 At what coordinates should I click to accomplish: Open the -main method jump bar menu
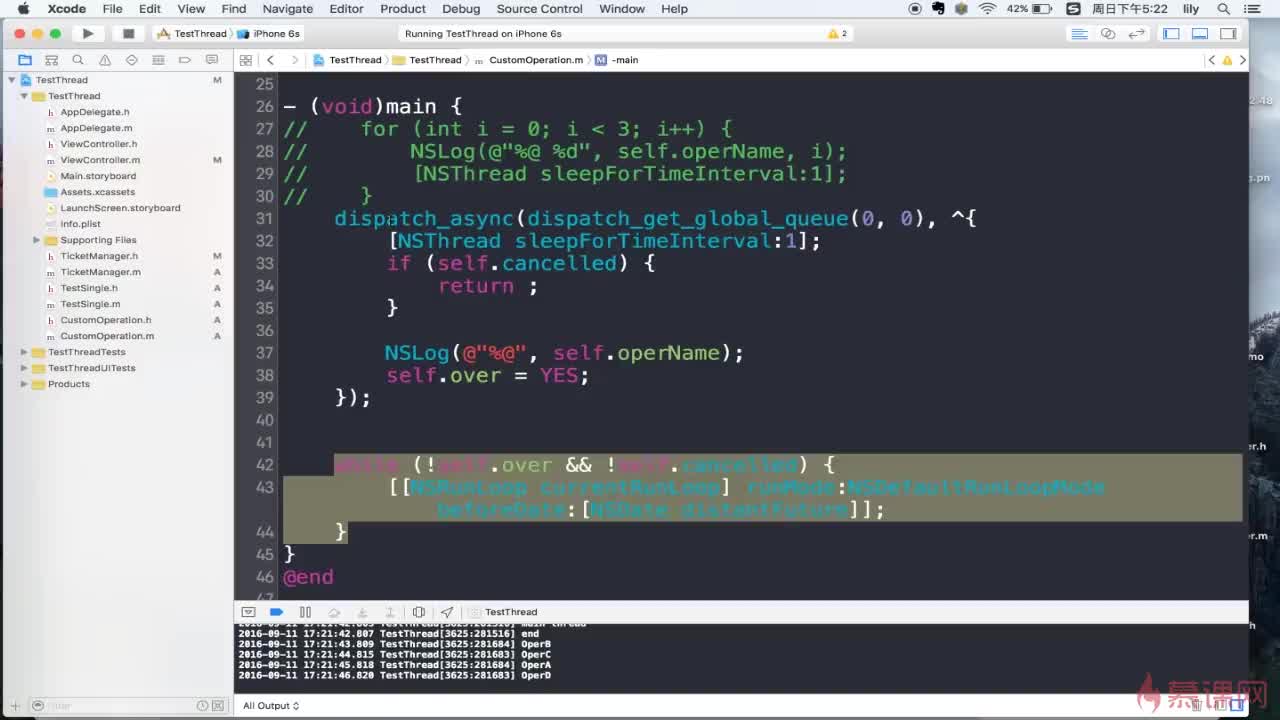617,60
